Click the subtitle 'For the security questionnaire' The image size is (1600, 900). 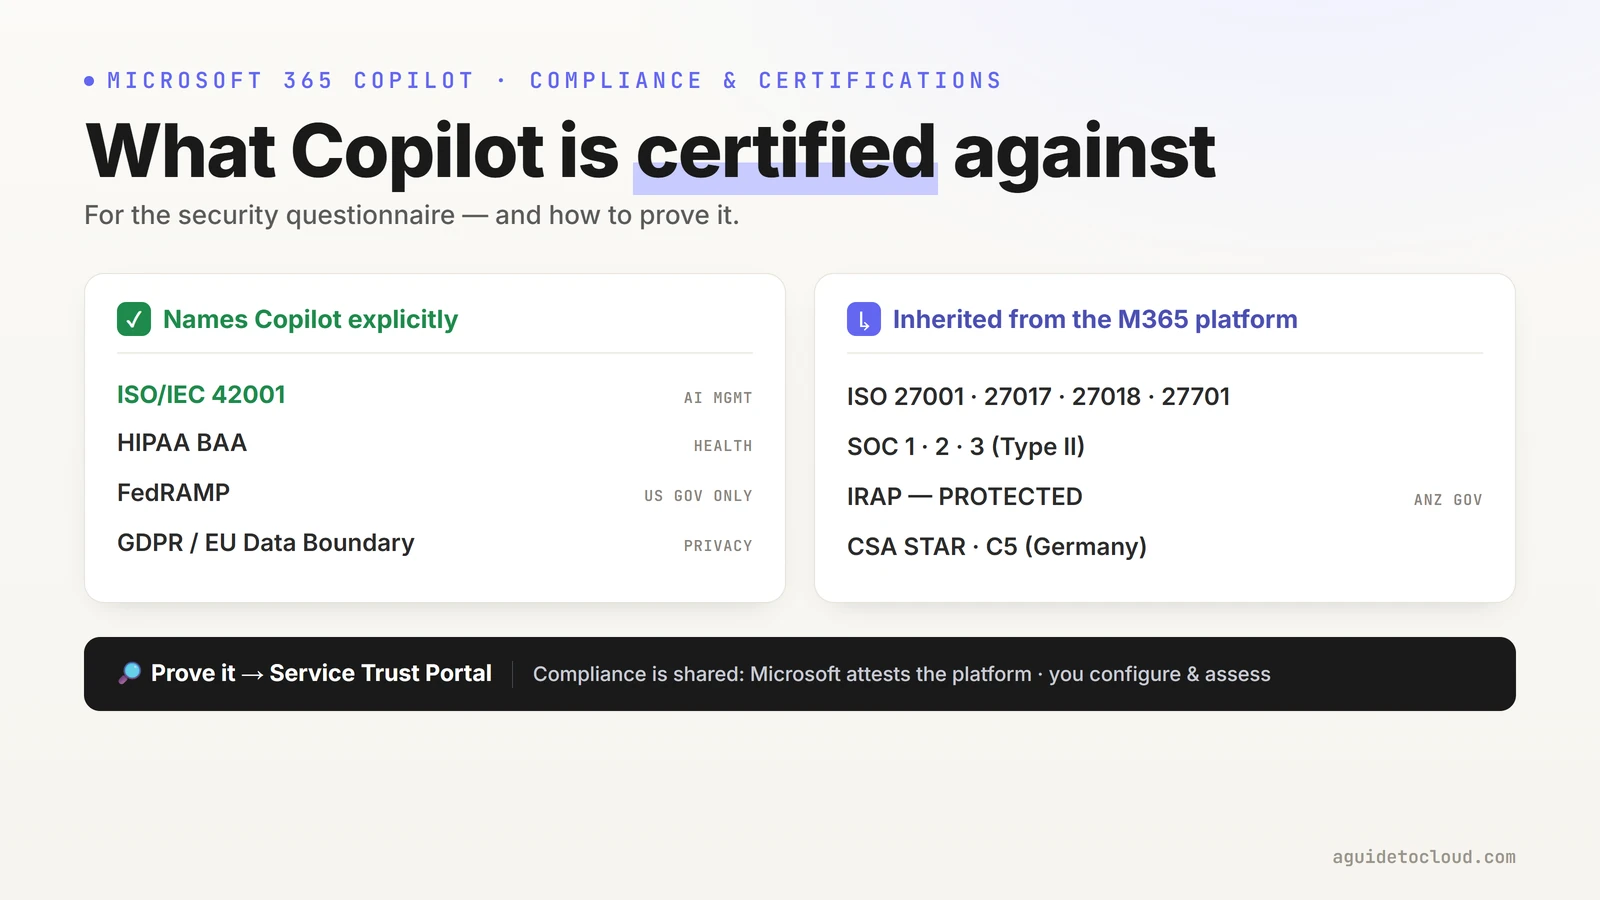[x=412, y=215]
